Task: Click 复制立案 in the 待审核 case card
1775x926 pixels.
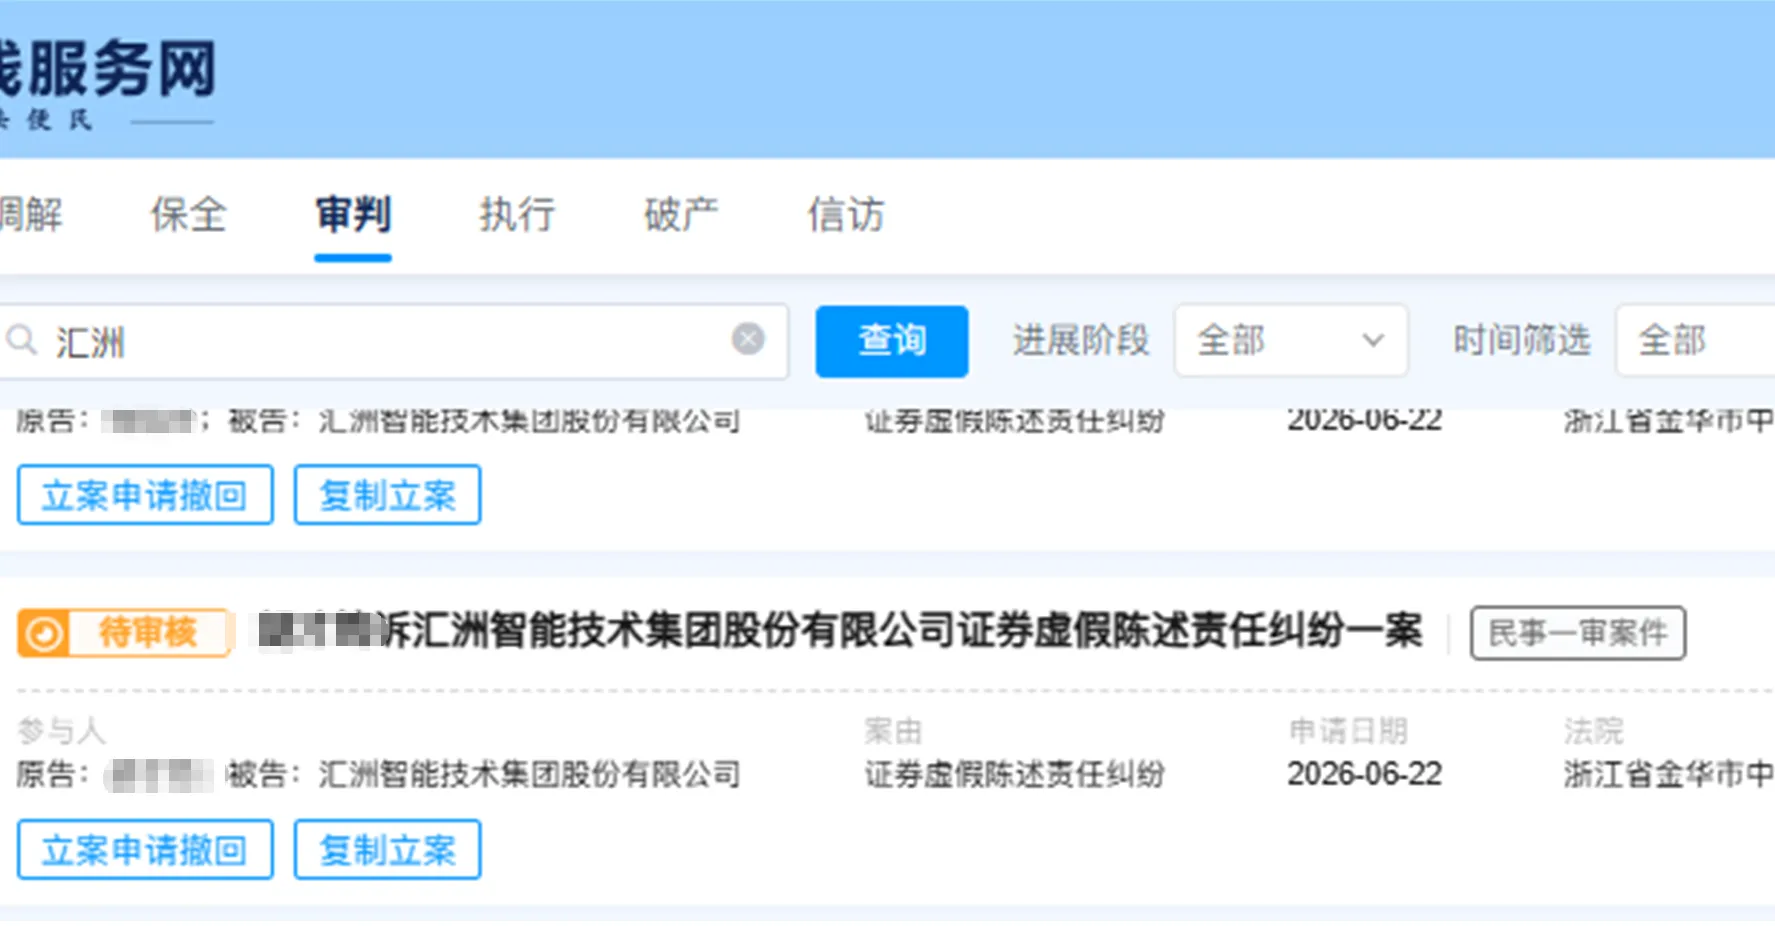Action: click(387, 850)
